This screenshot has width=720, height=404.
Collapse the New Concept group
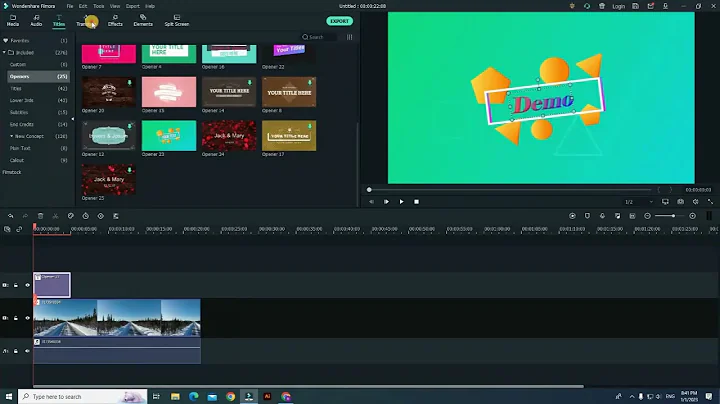tap(11, 136)
